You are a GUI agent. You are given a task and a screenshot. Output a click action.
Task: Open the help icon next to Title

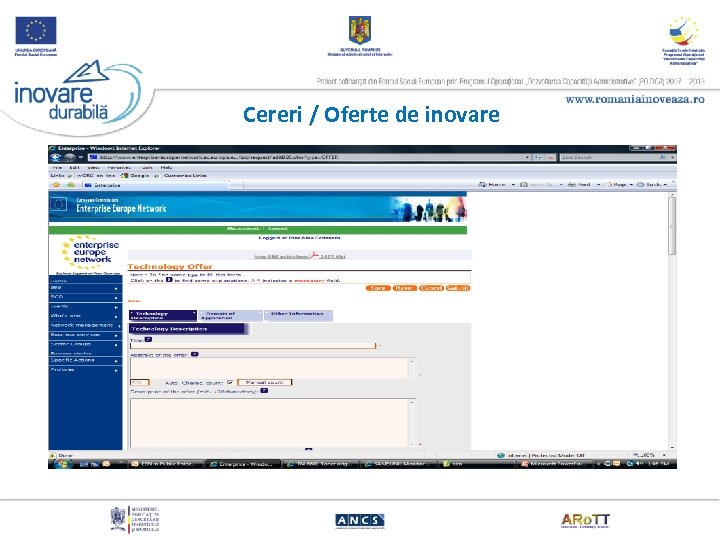[148, 340]
